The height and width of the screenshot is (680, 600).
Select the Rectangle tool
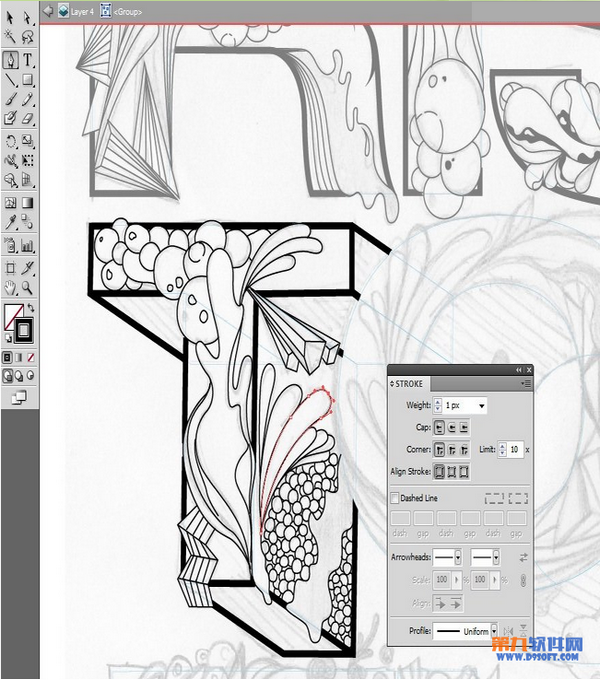point(27,80)
